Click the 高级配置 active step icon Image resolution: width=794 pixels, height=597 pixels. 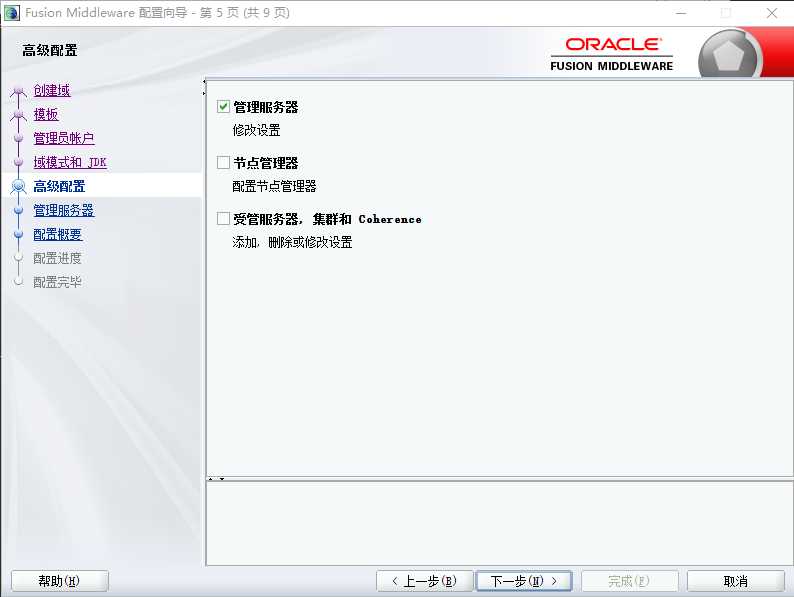pyautogui.click(x=19, y=186)
